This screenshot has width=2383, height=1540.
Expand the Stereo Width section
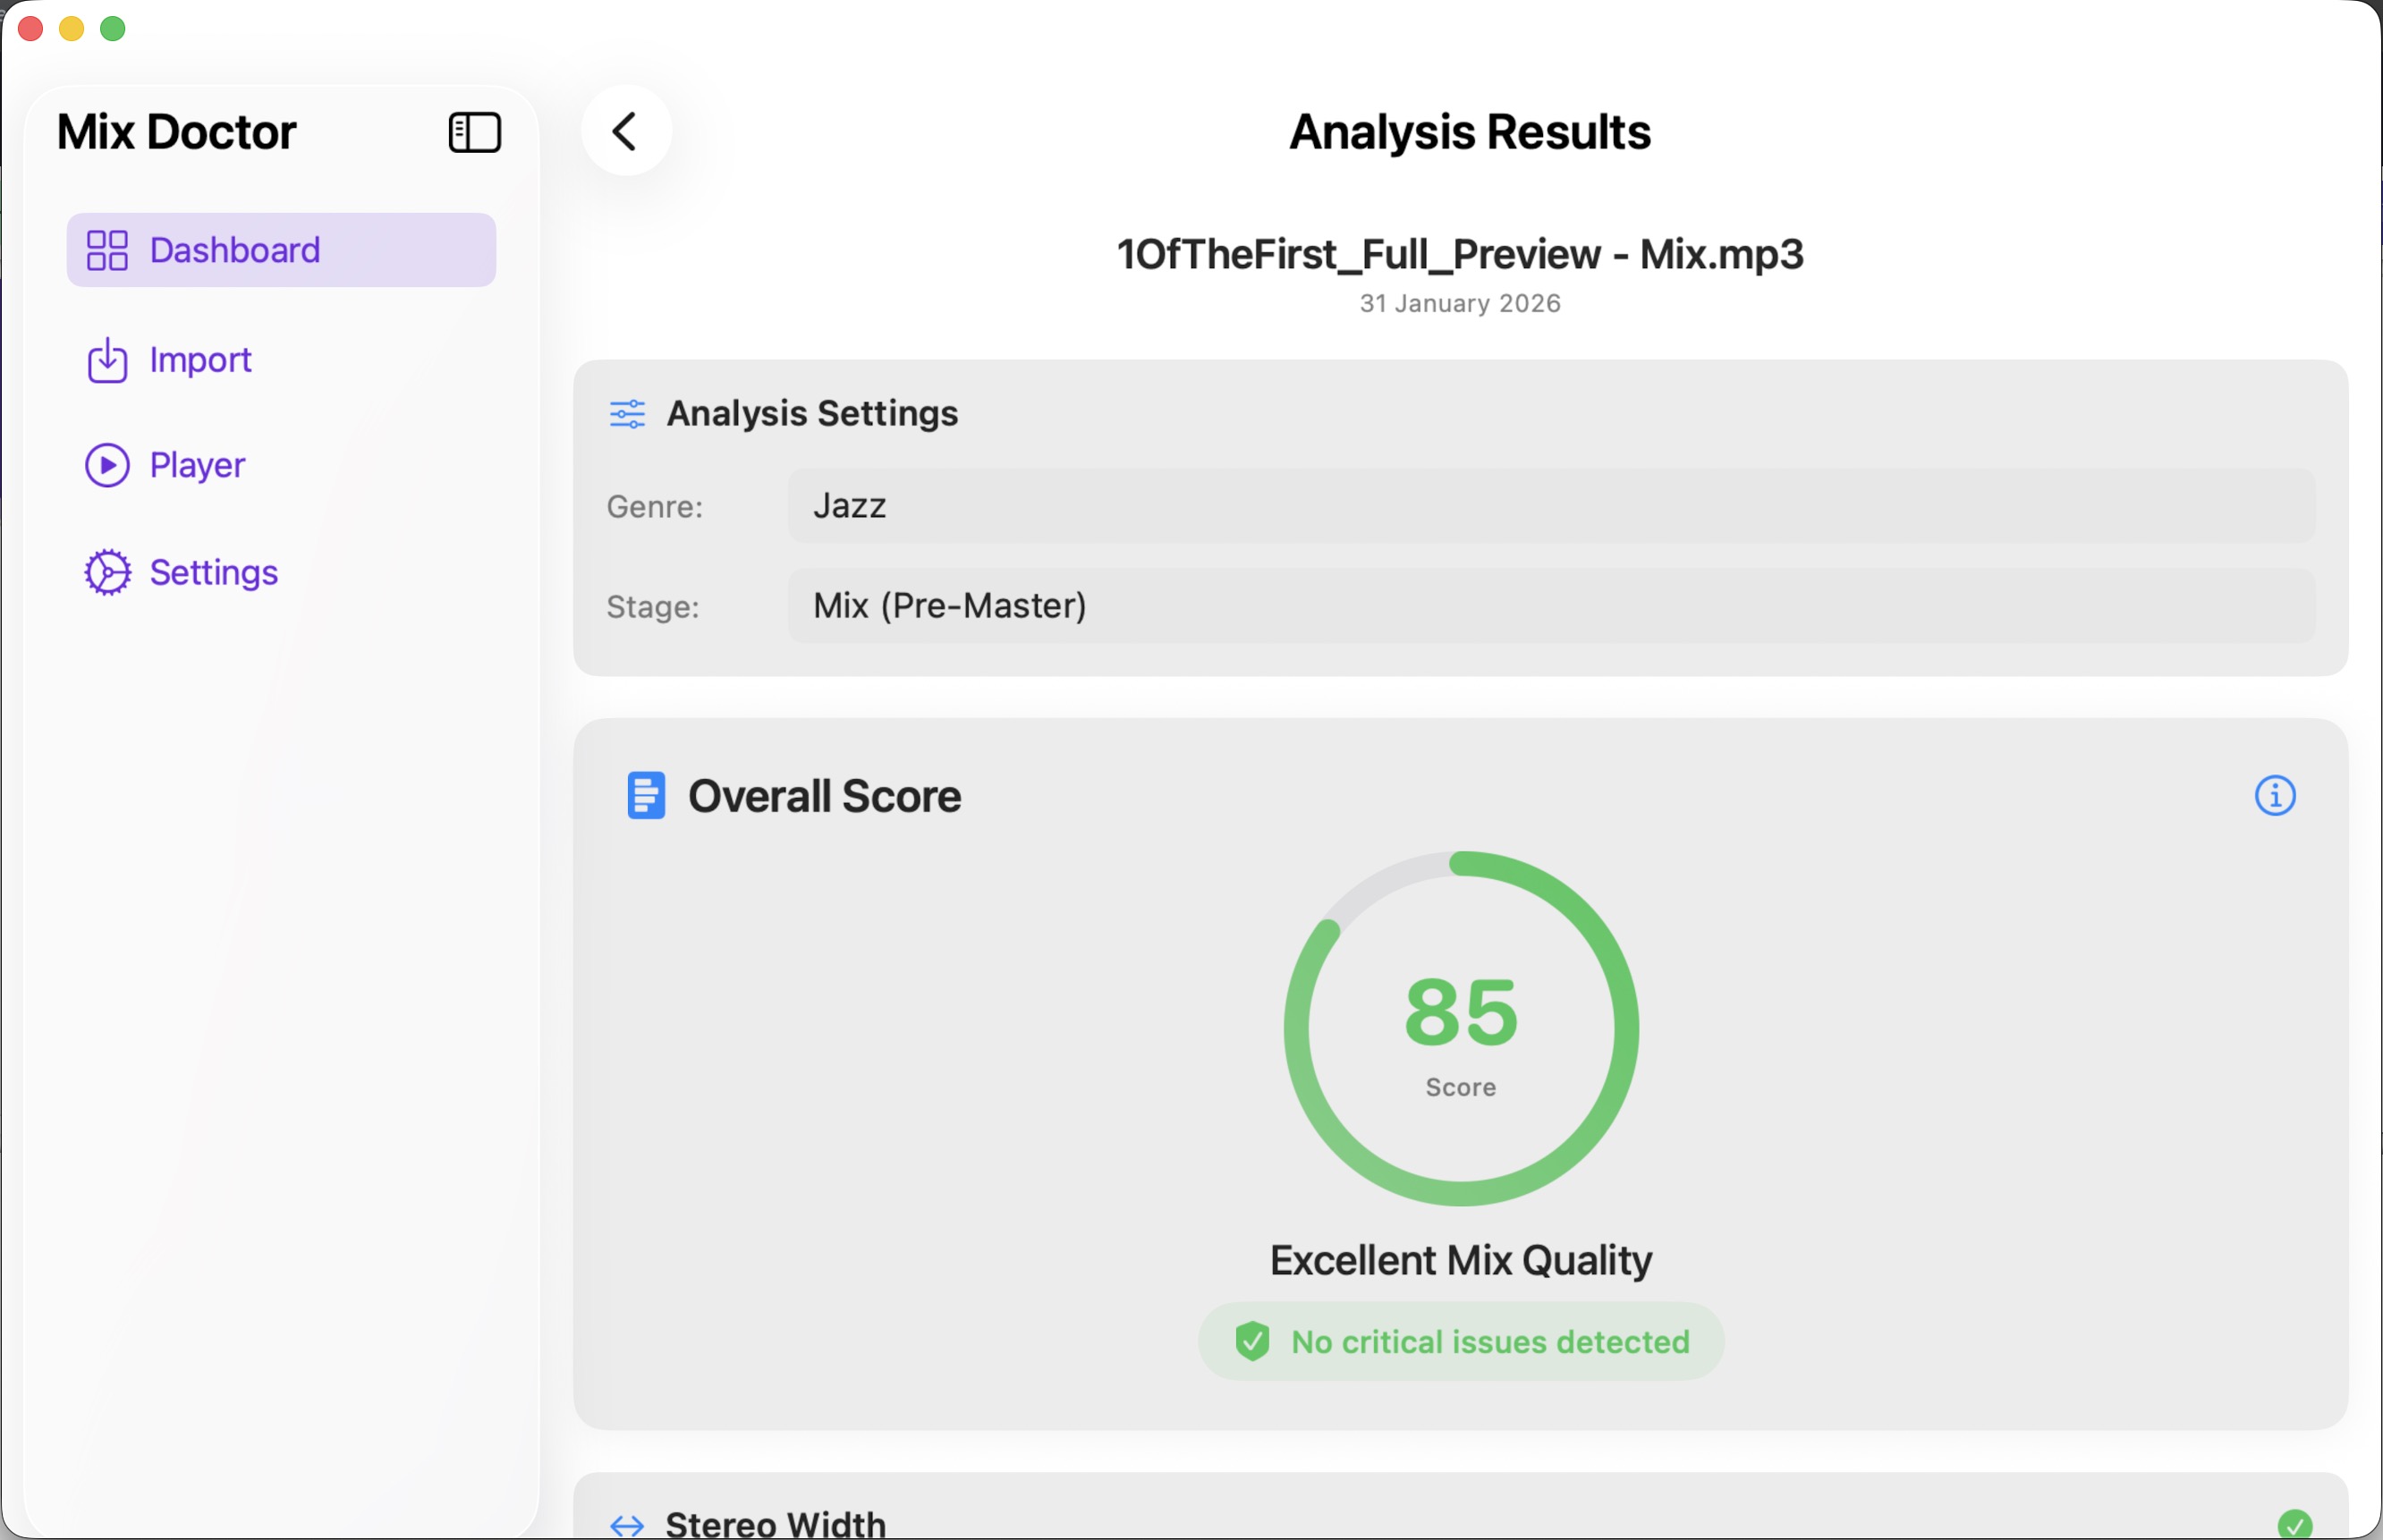[x=1459, y=1520]
